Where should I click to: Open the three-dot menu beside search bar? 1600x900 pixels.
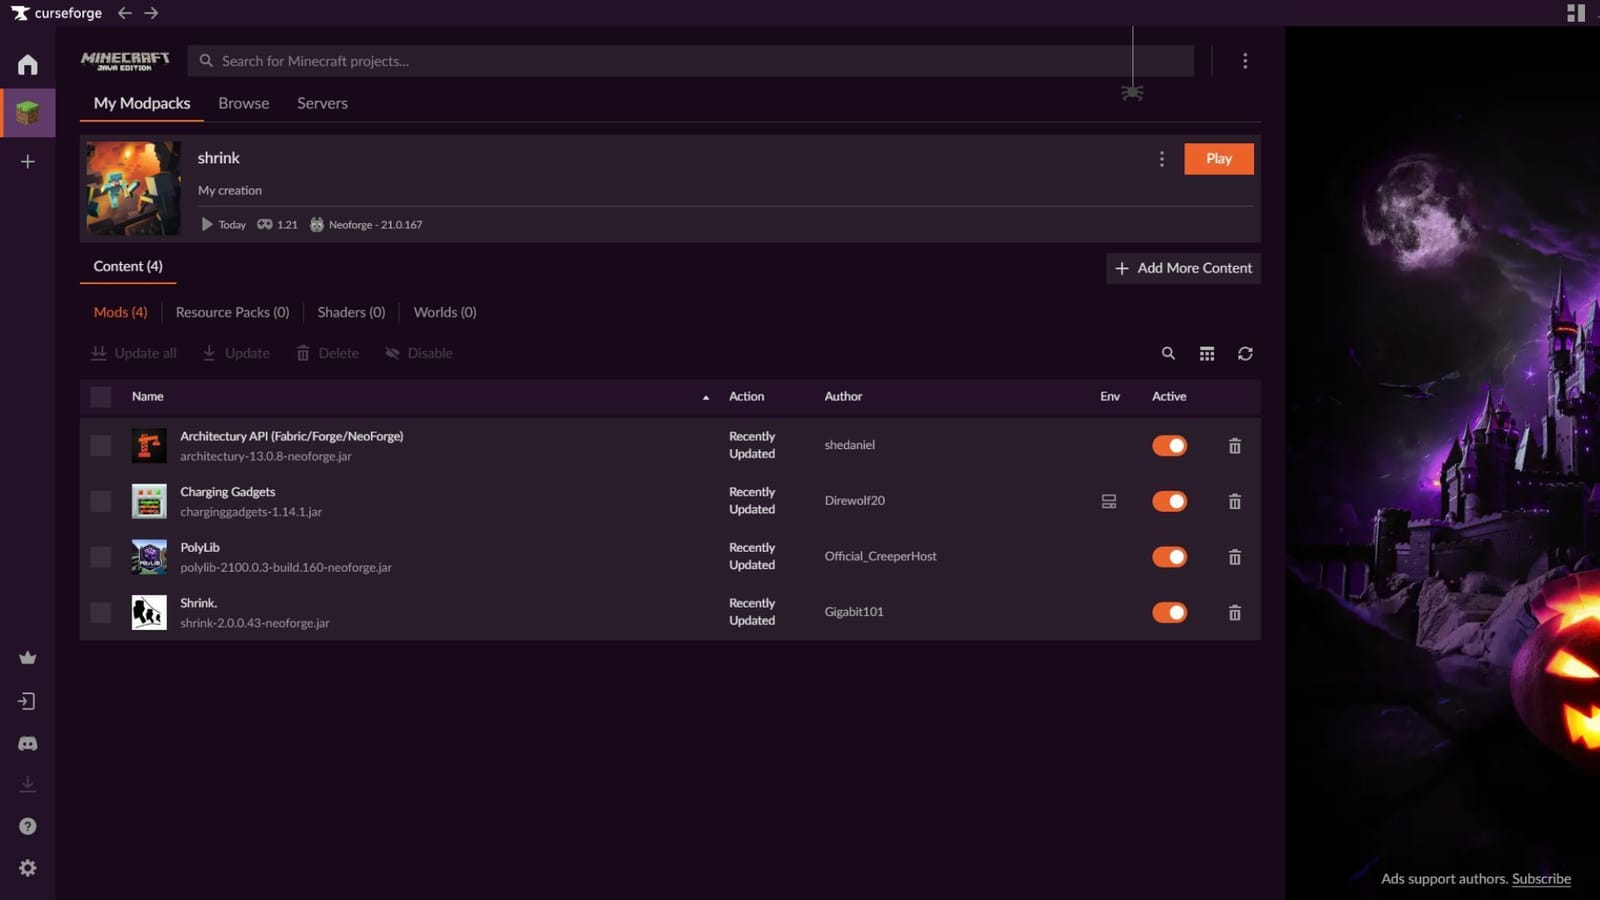1245,61
